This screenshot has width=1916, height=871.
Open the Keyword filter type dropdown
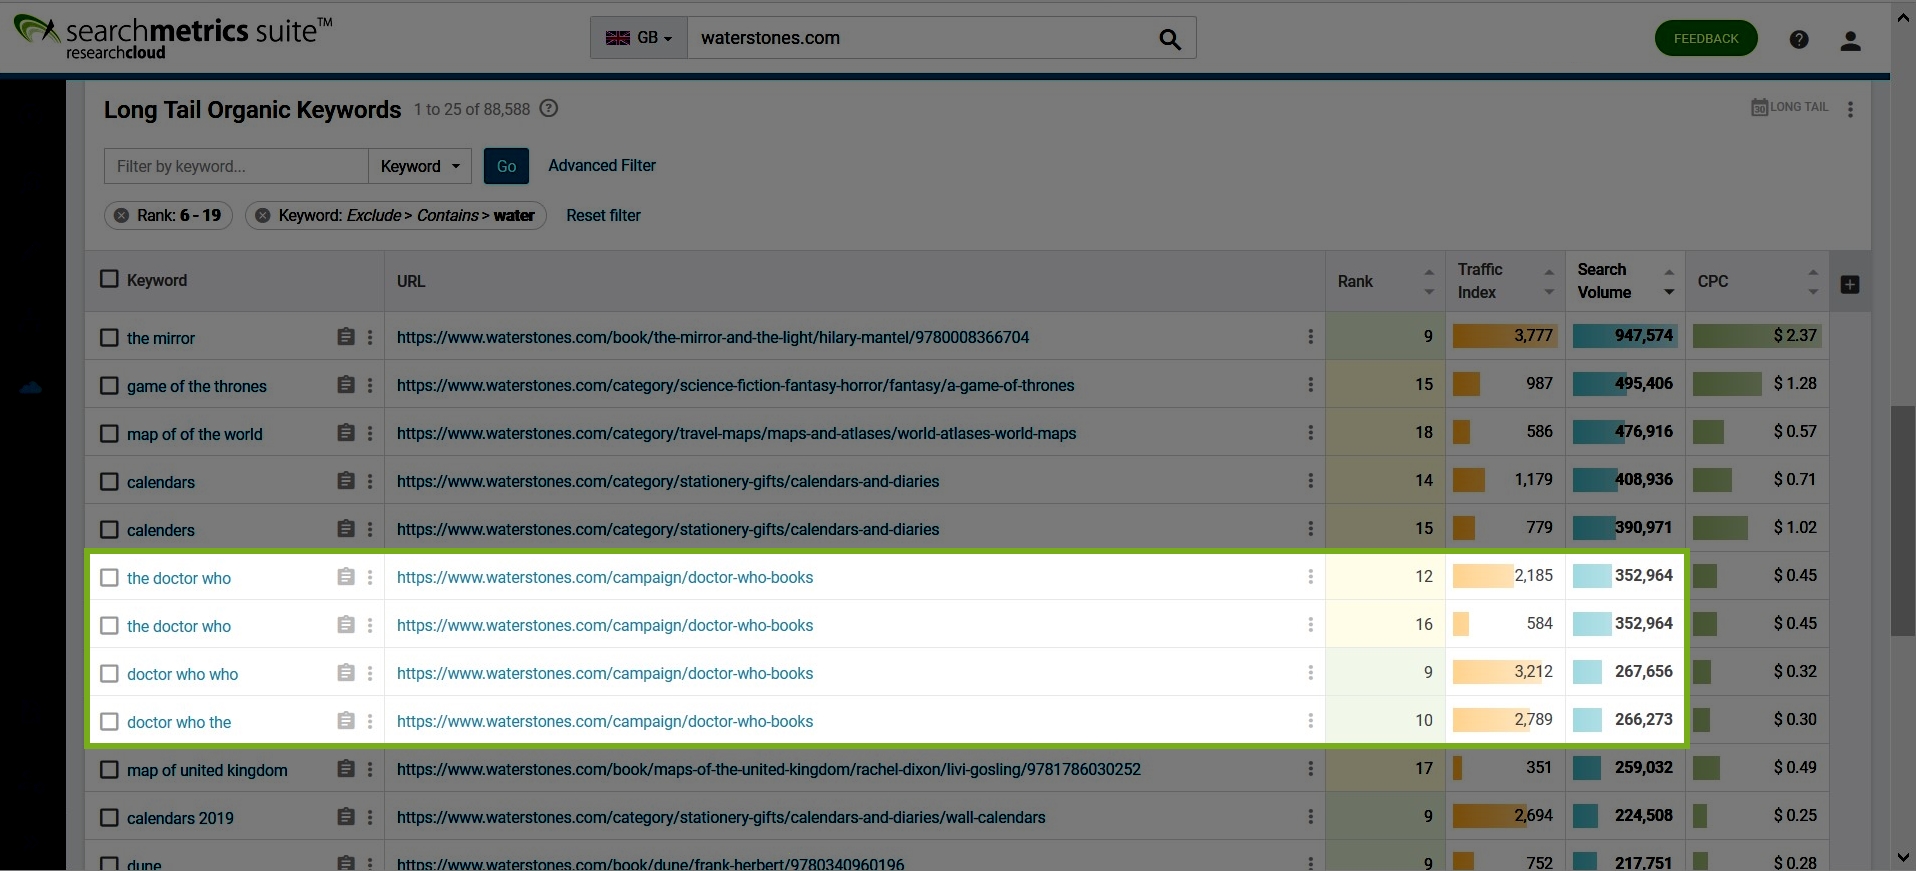[421, 166]
